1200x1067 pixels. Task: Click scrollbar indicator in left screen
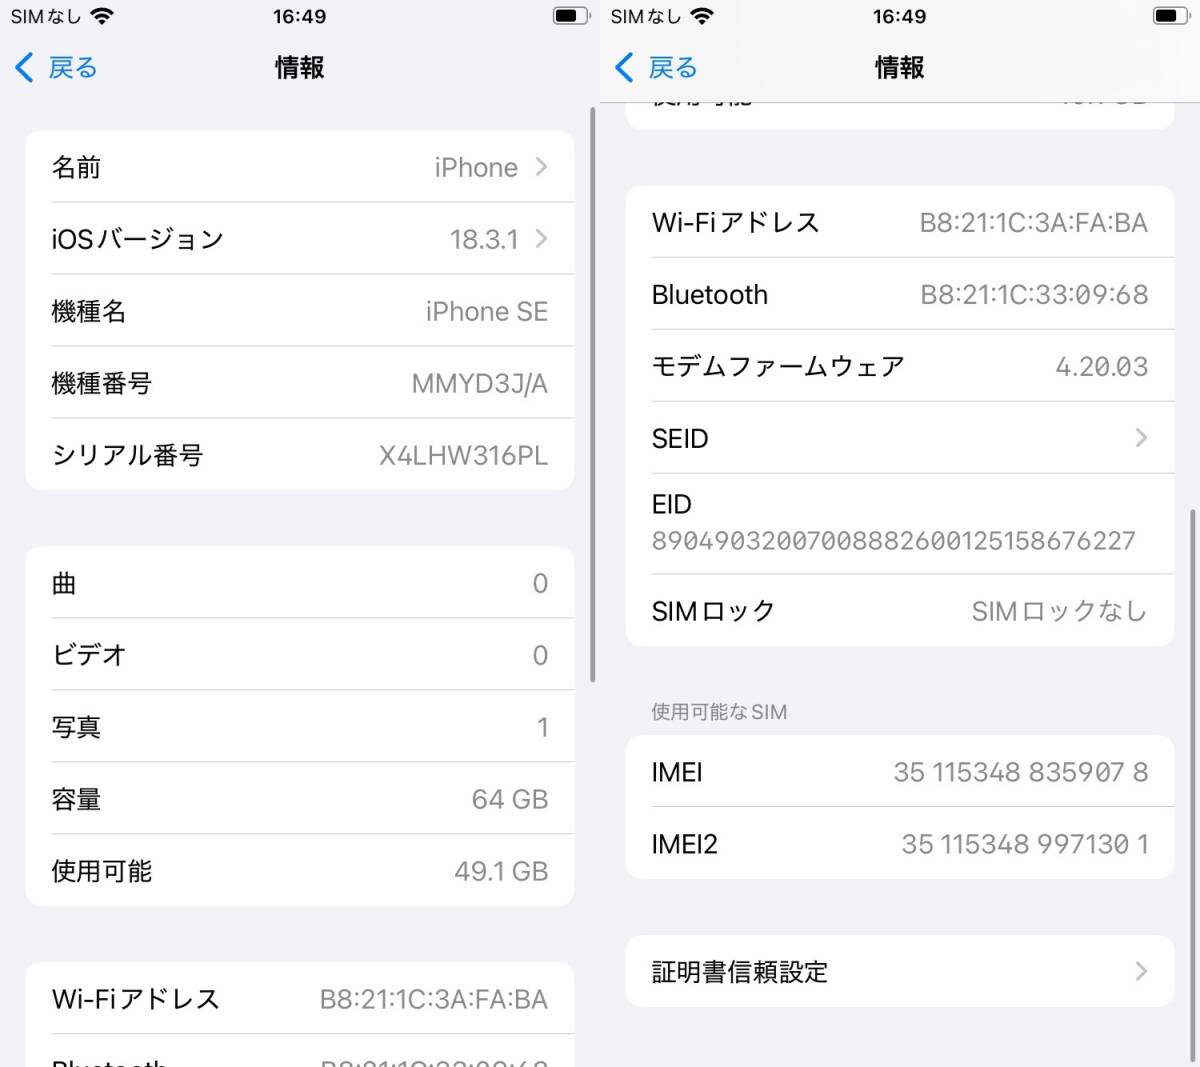click(592, 395)
